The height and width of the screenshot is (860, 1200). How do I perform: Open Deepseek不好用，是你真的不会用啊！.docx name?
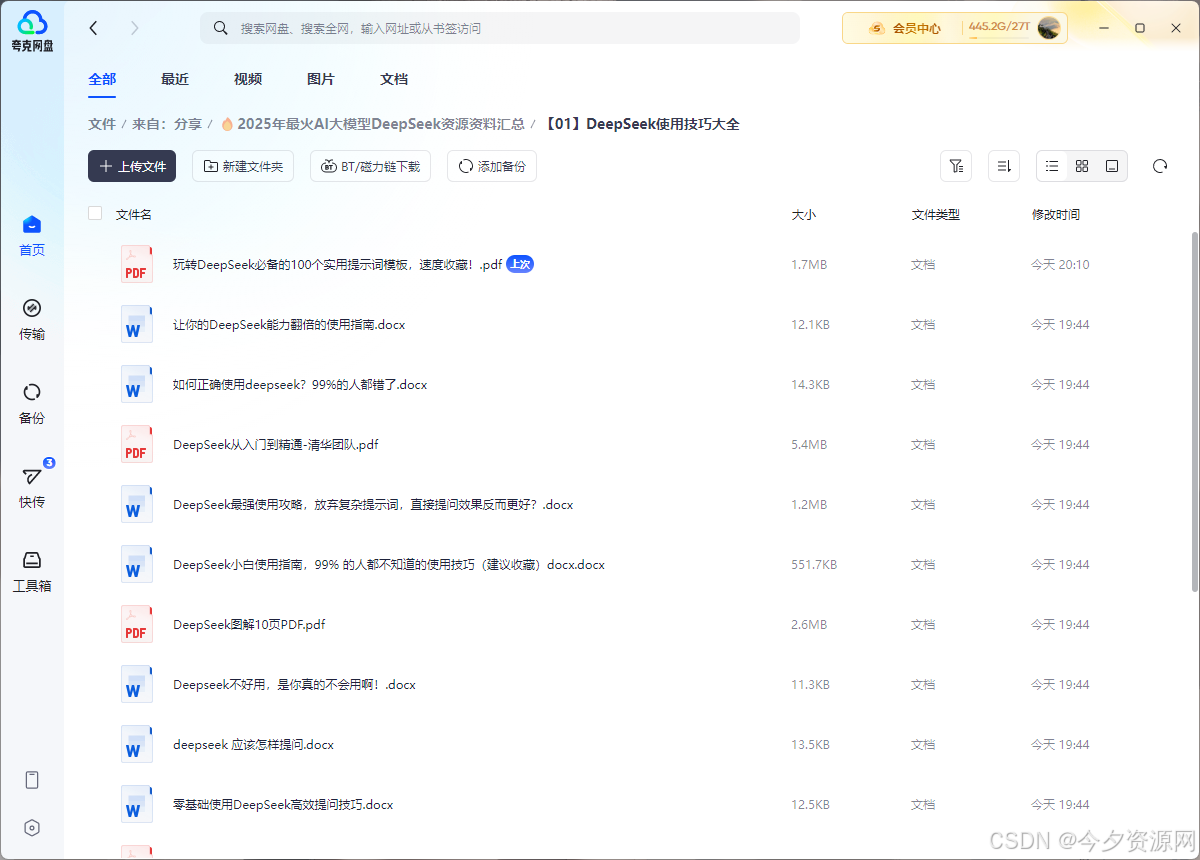[x=294, y=685]
